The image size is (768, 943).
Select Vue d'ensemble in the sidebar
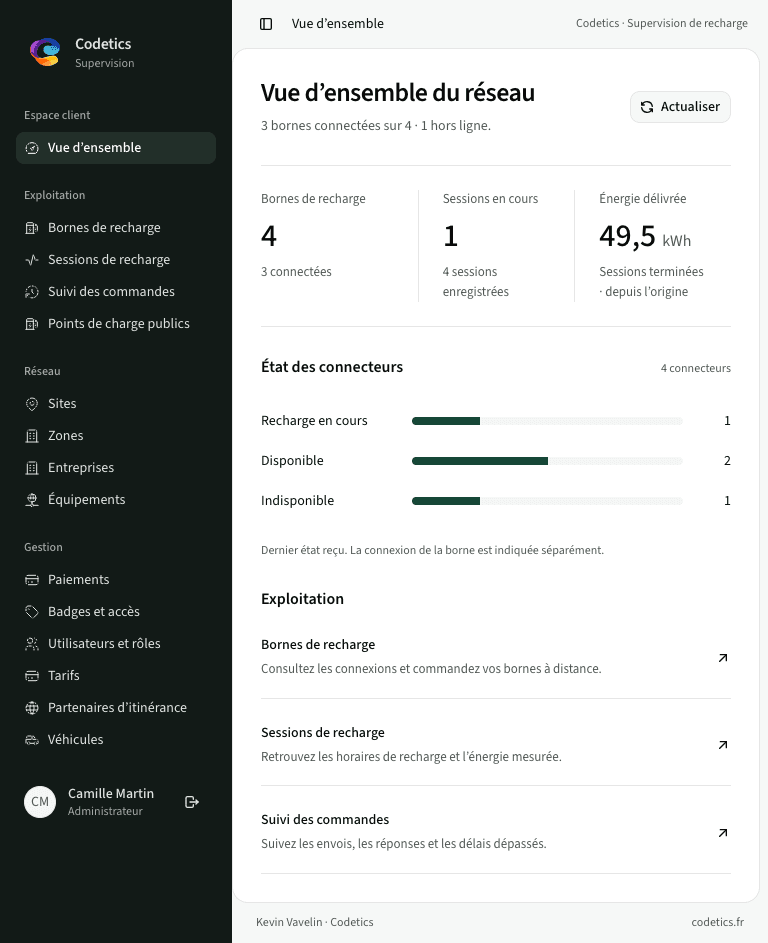point(116,148)
